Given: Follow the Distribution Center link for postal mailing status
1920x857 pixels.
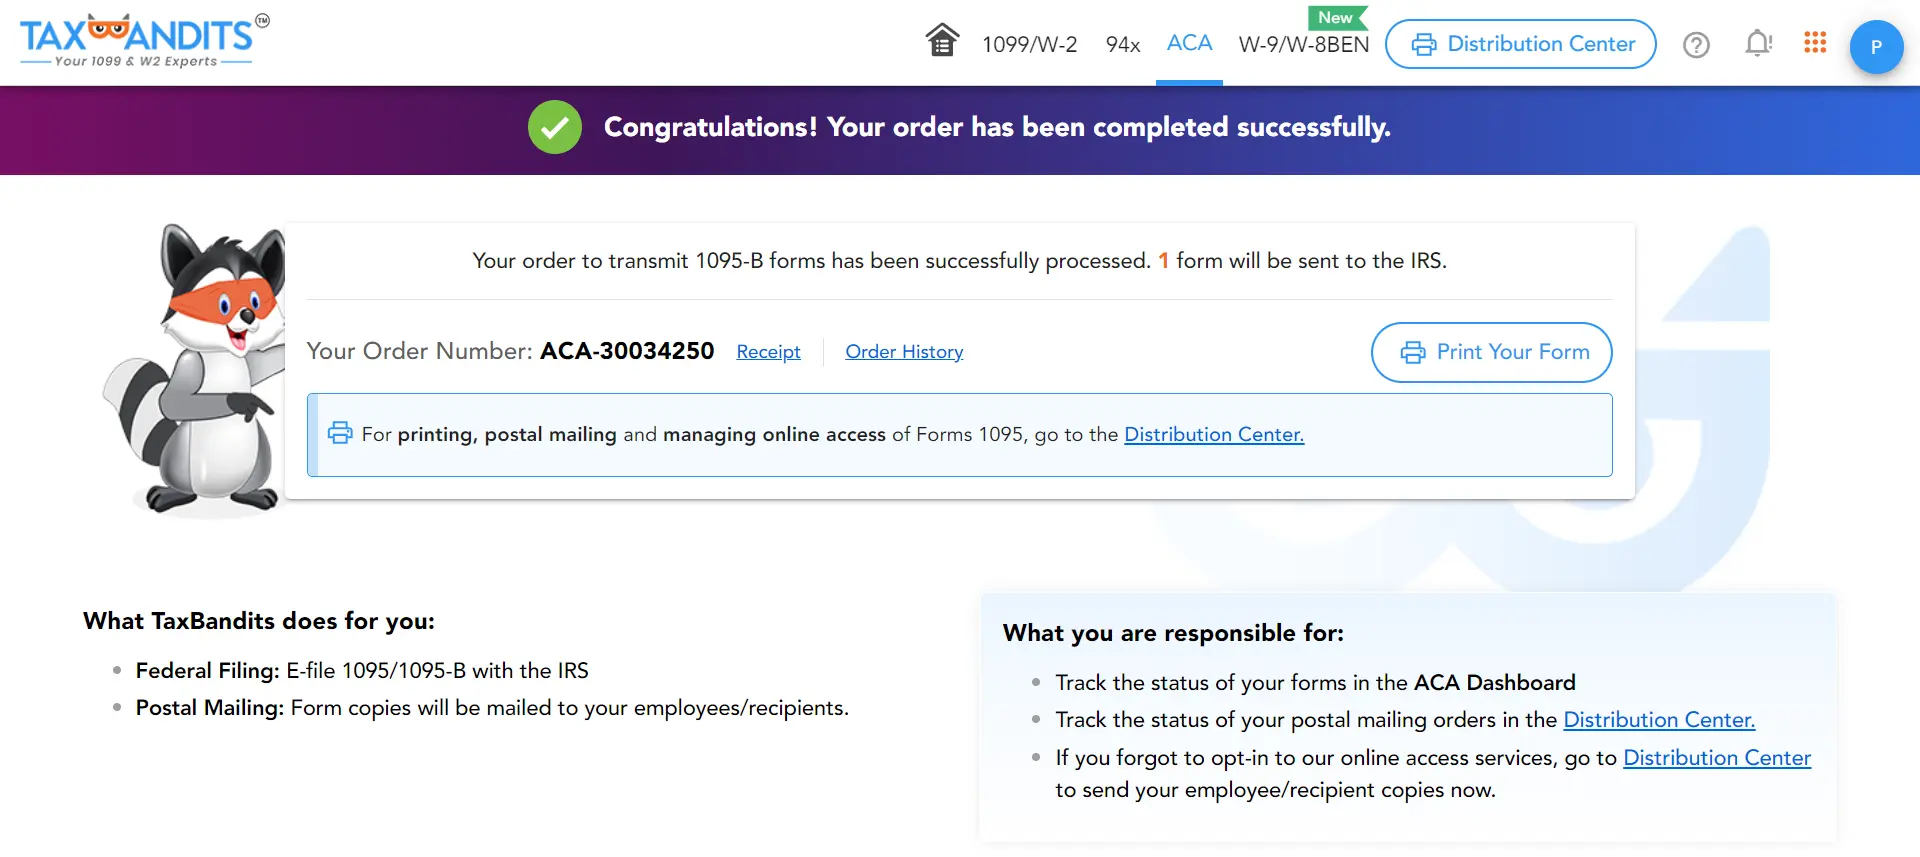Looking at the screenshot, I should pyautogui.click(x=1659, y=719).
